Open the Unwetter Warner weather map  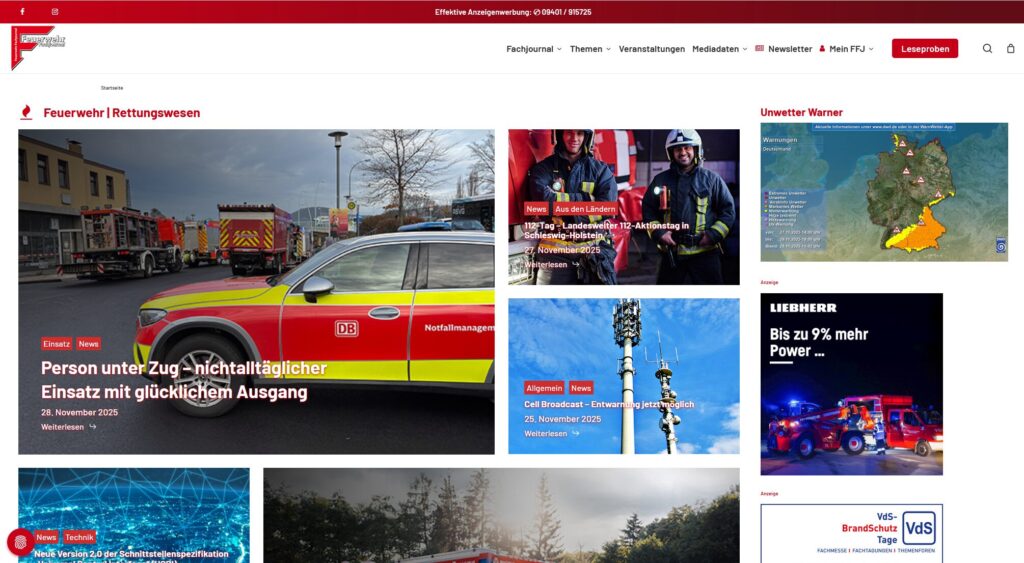point(883,192)
